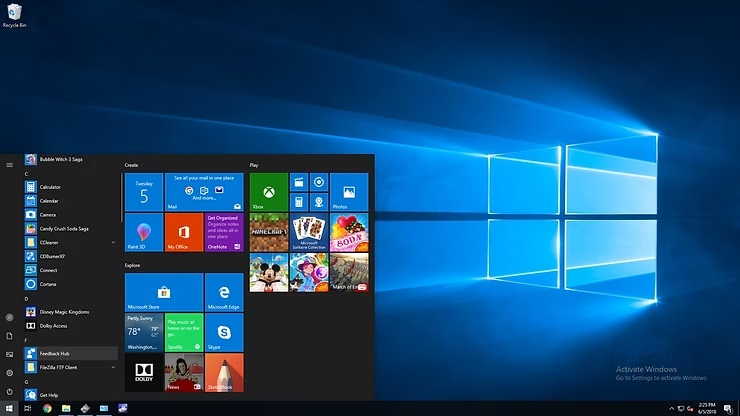Launch Disney Magic Kingdoms from app list
Image resolution: width=740 pixels, height=416 pixels.
point(71,312)
